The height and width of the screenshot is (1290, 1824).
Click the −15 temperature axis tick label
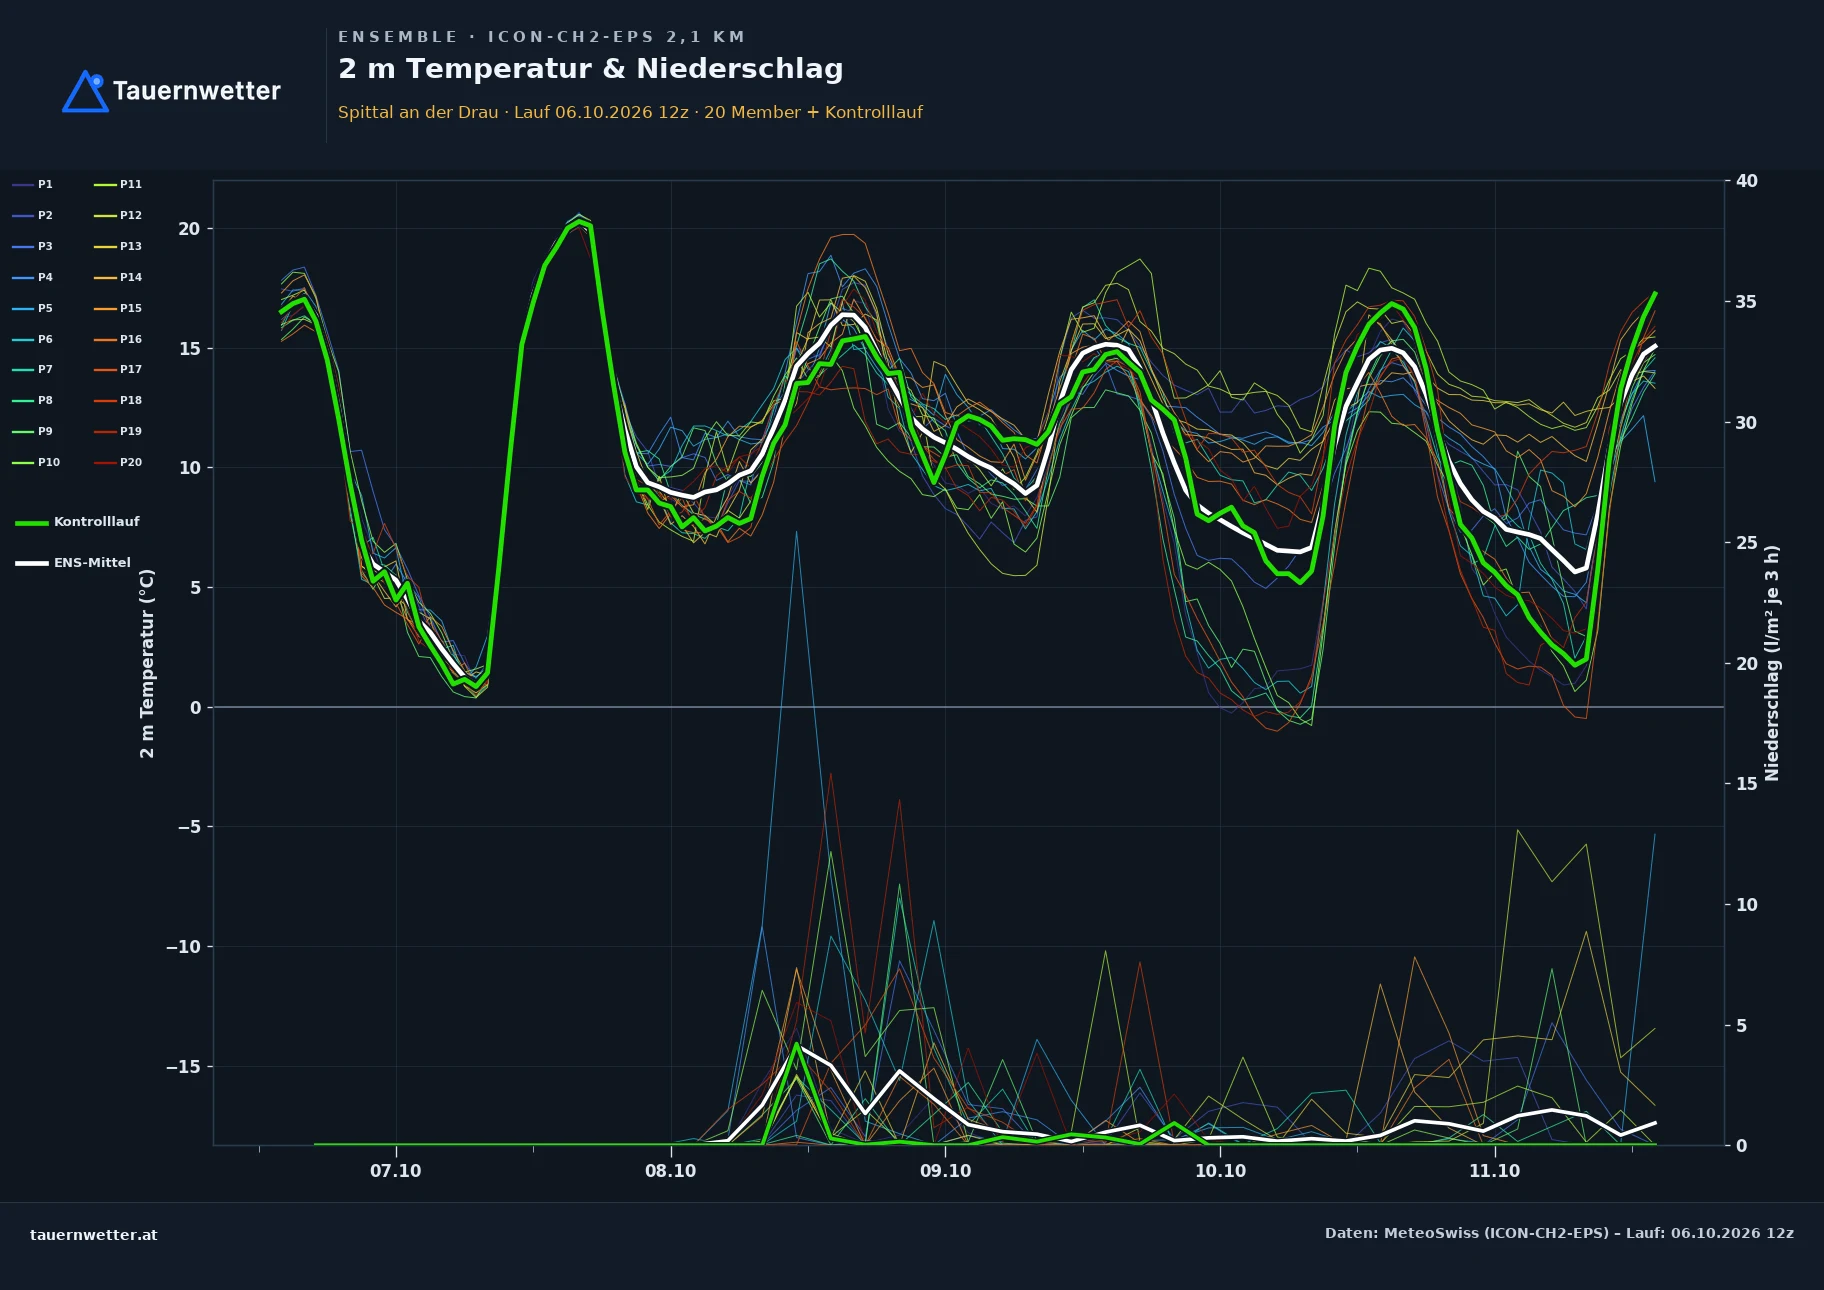[183, 1067]
